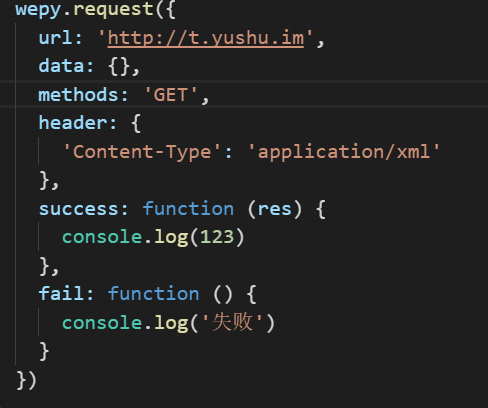Click the success callback key
The height and width of the screenshot is (408, 488).
(78, 209)
